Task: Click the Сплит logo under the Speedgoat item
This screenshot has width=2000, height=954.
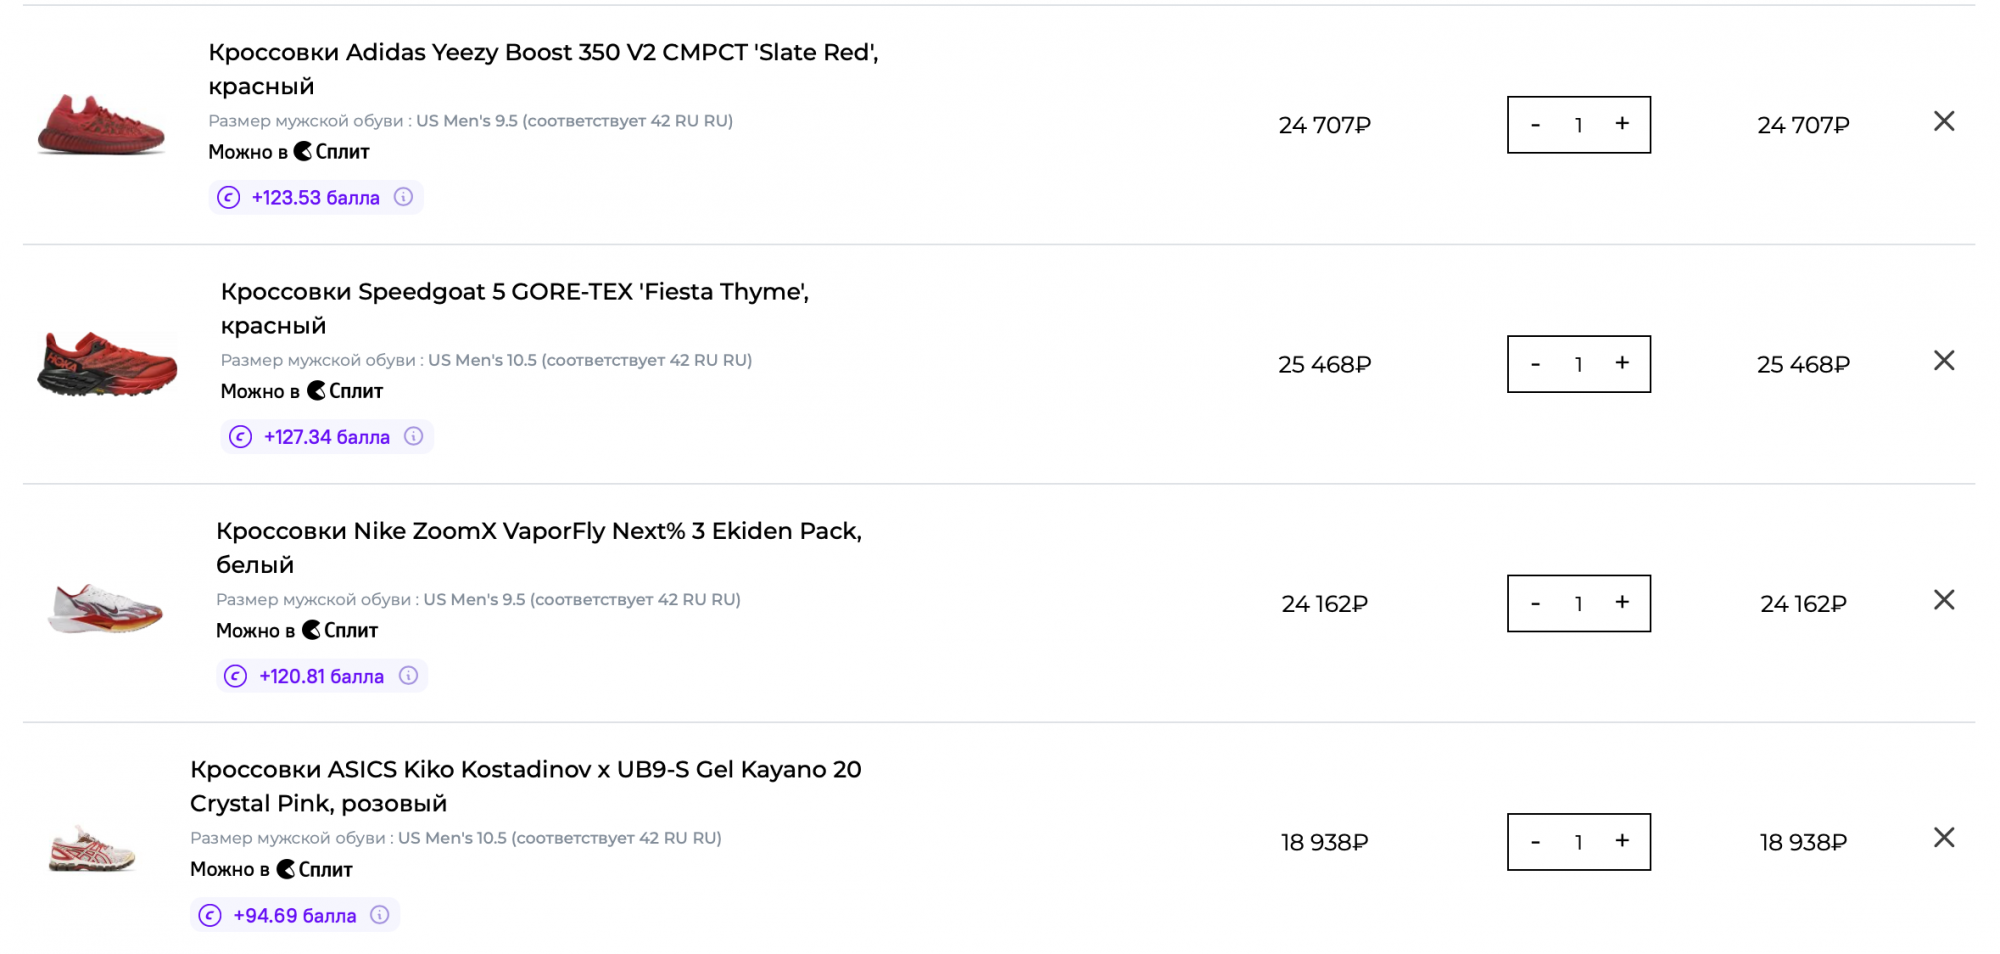Action: point(345,391)
